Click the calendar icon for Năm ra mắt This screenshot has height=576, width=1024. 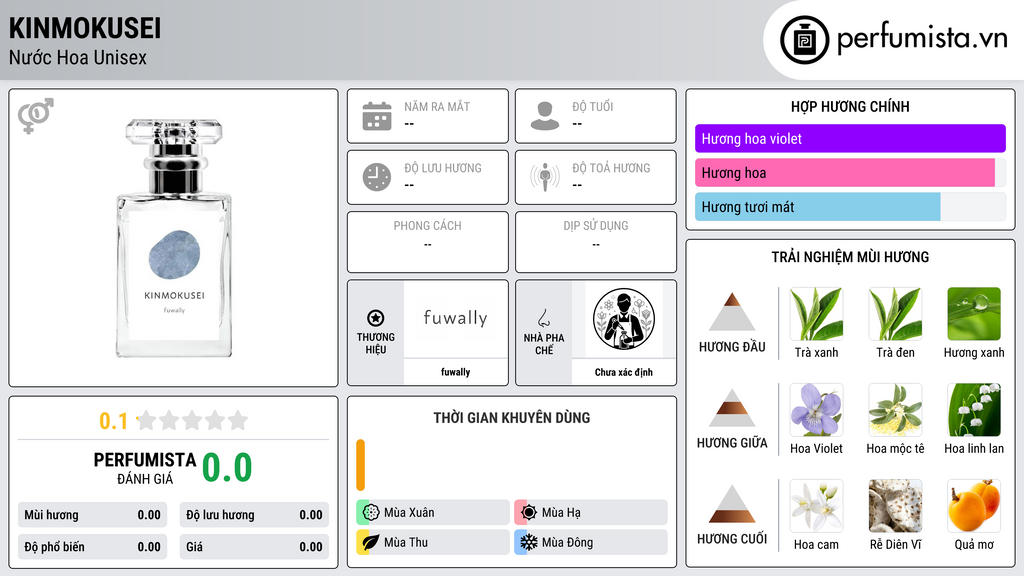[x=377, y=116]
